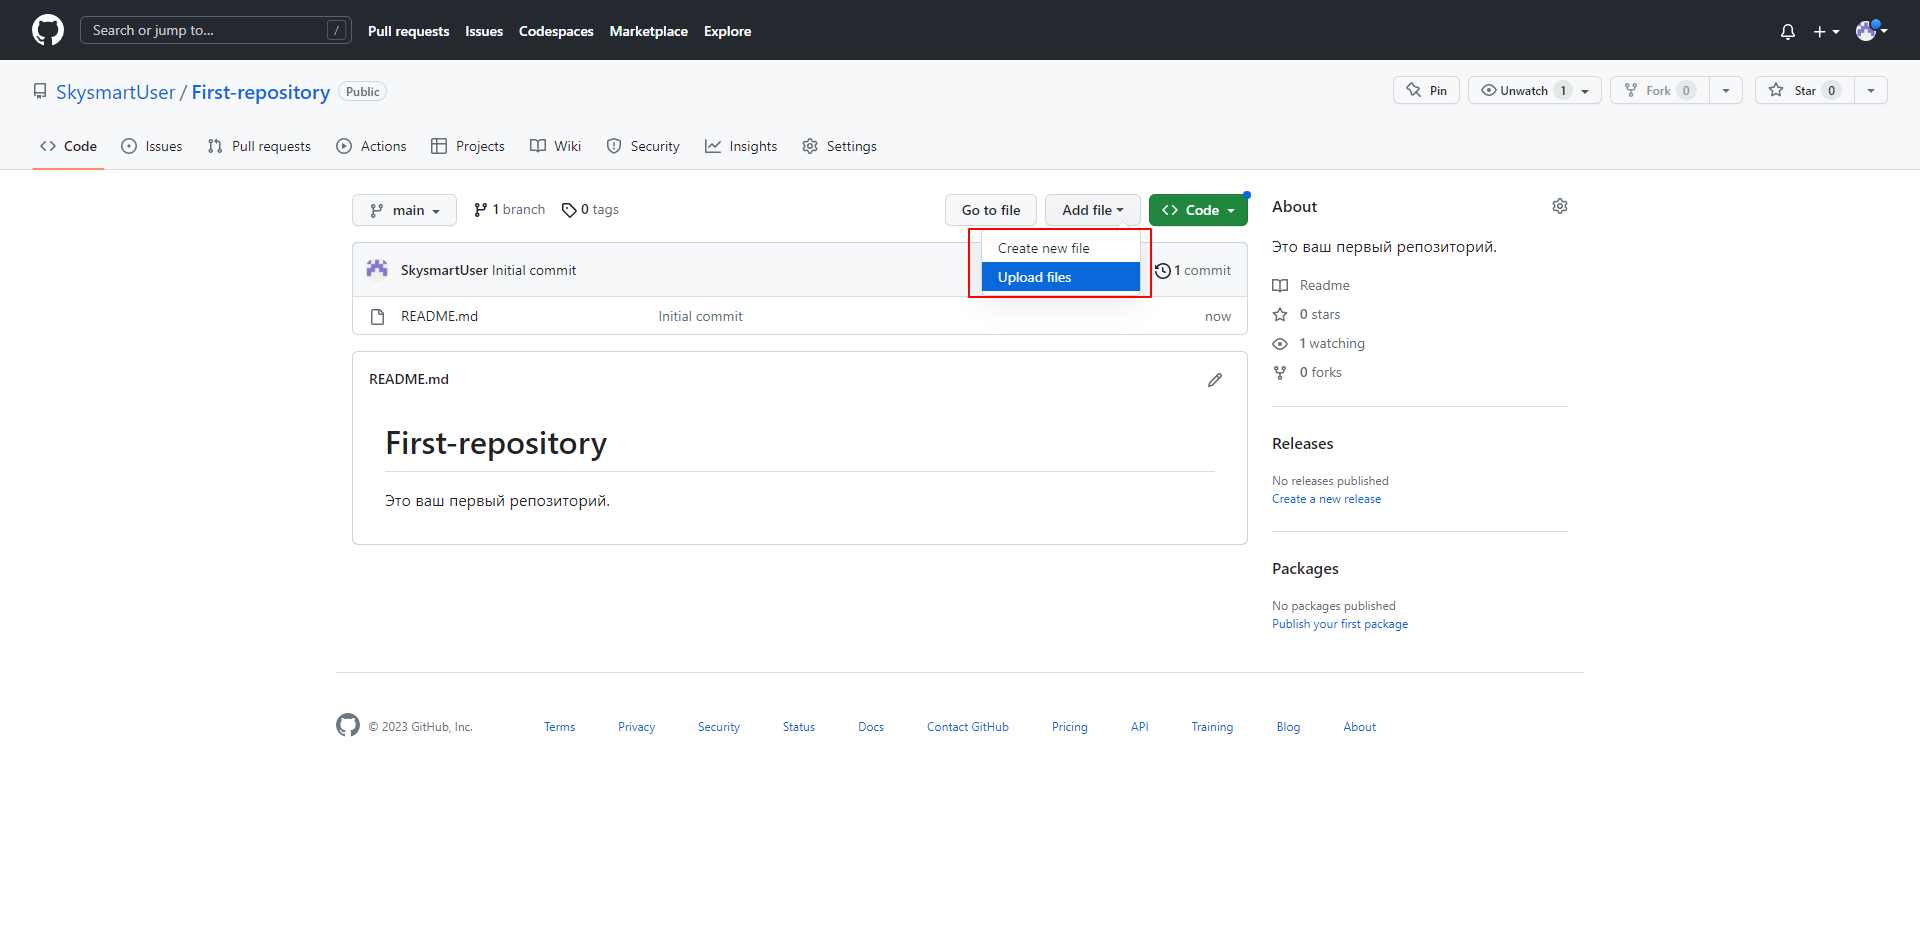1920x937 pixels.
Task: Open the repository Settings tab
Action: point(839,146)
